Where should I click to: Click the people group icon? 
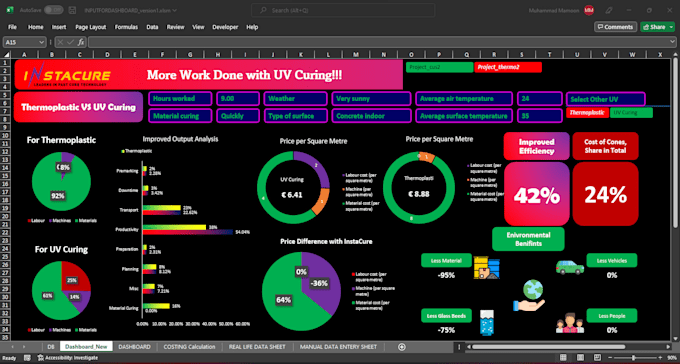(x=570, y=324)
